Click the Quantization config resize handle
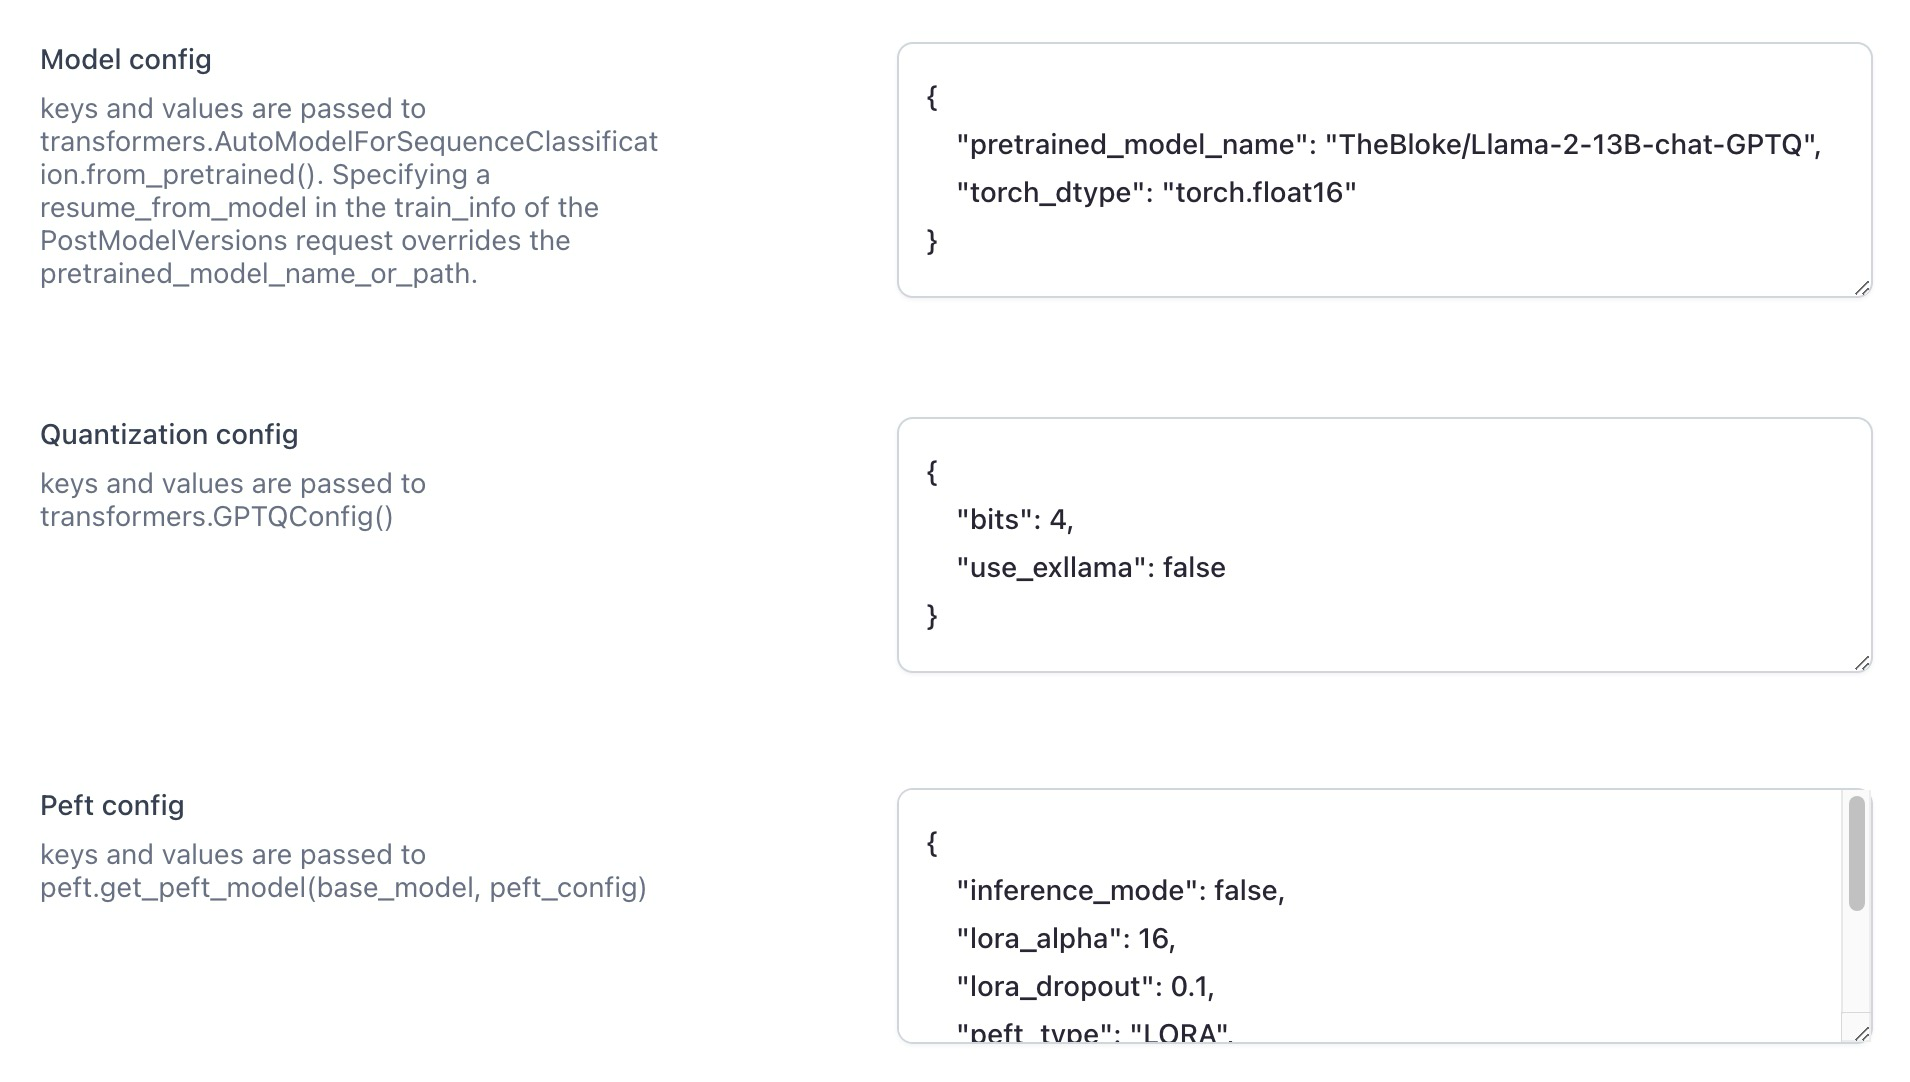Image resolution: width=1910 pixels, height=1082 pixels. (1861, 663)
